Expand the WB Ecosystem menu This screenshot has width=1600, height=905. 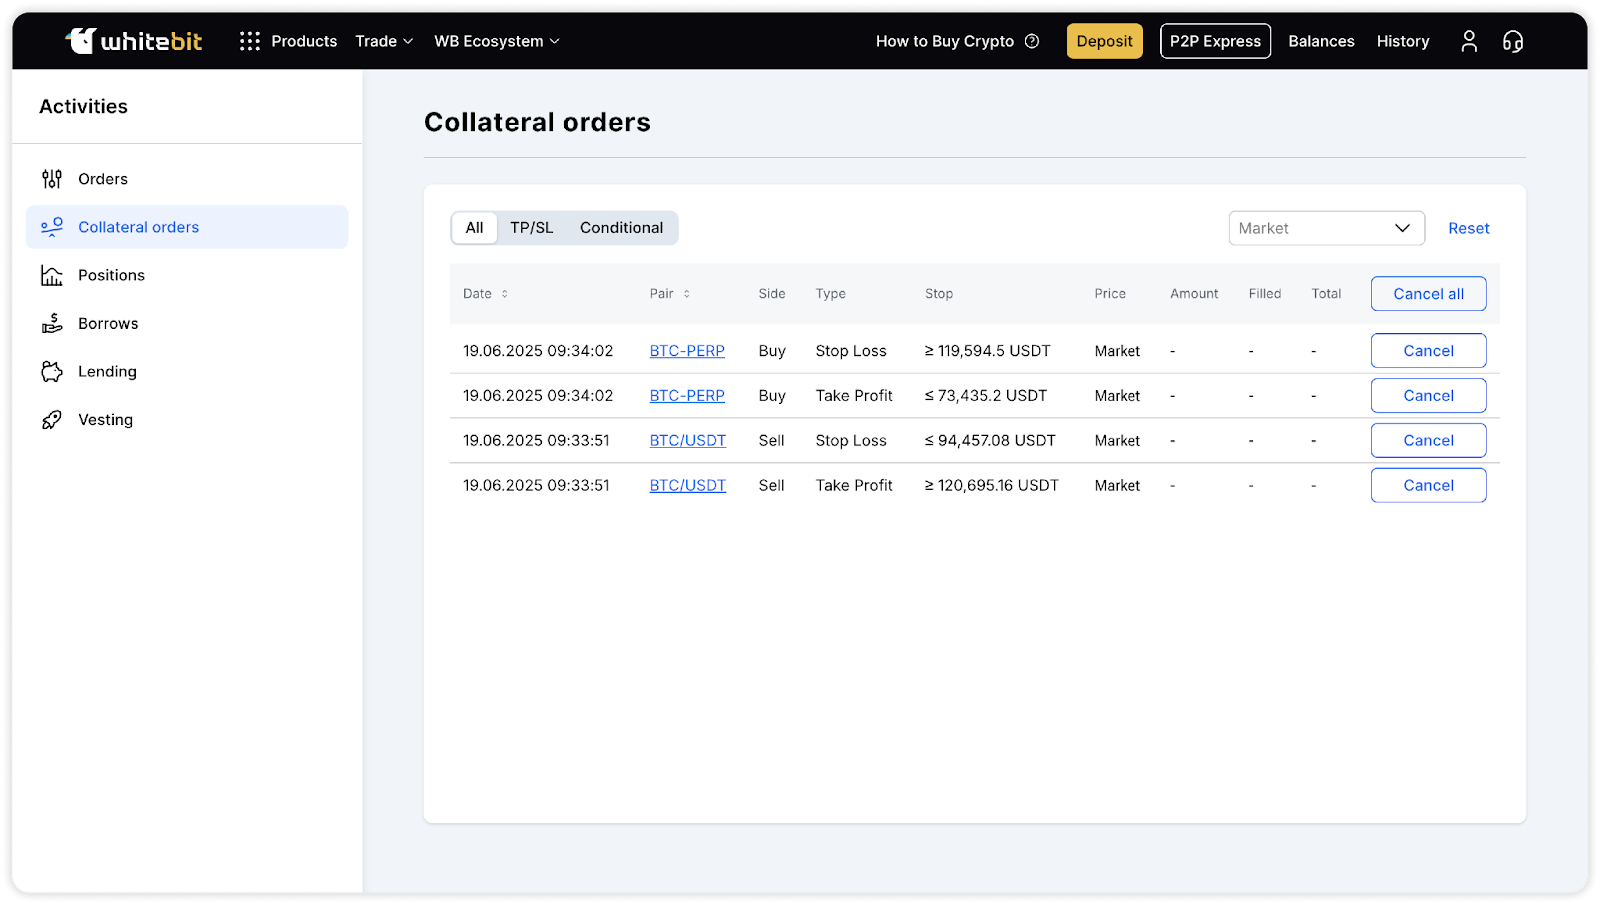pos(496,41)
